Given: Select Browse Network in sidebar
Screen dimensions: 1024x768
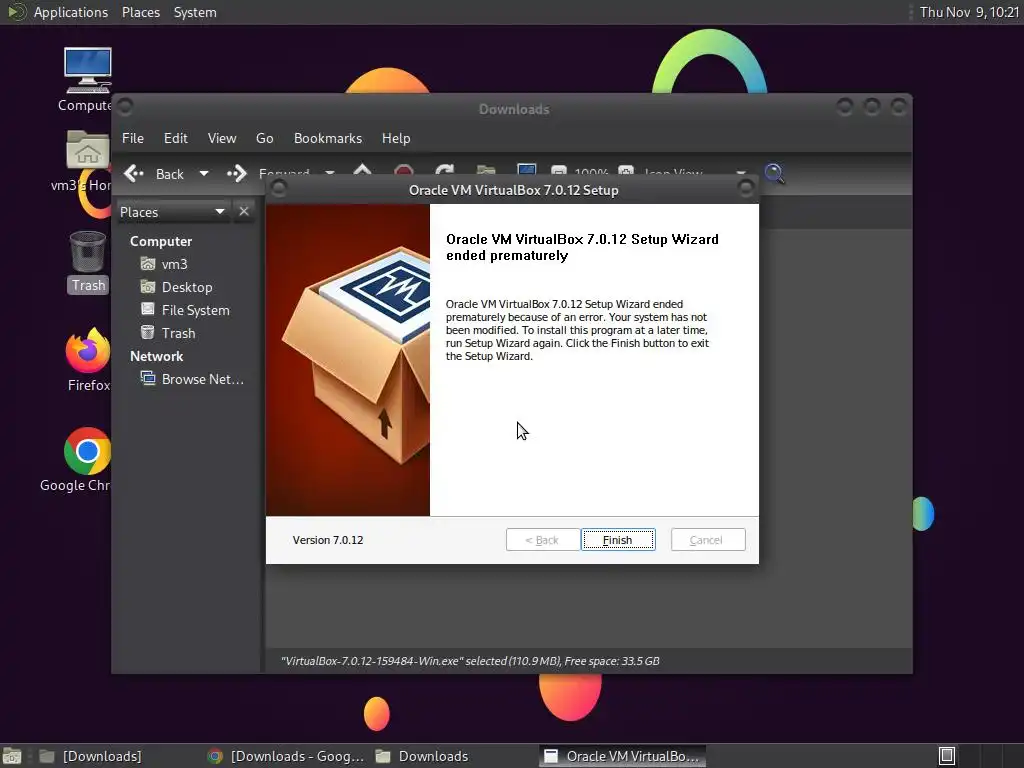Looking at the screenshot, I should (x=193, y=379).
